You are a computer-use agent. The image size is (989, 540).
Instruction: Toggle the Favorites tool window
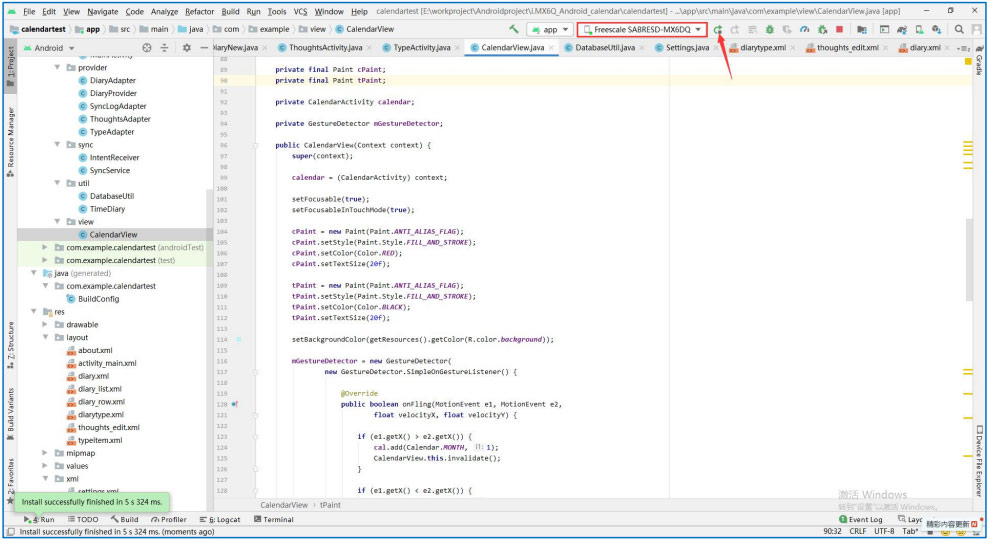pyautogui.click(x=11, y=479)
